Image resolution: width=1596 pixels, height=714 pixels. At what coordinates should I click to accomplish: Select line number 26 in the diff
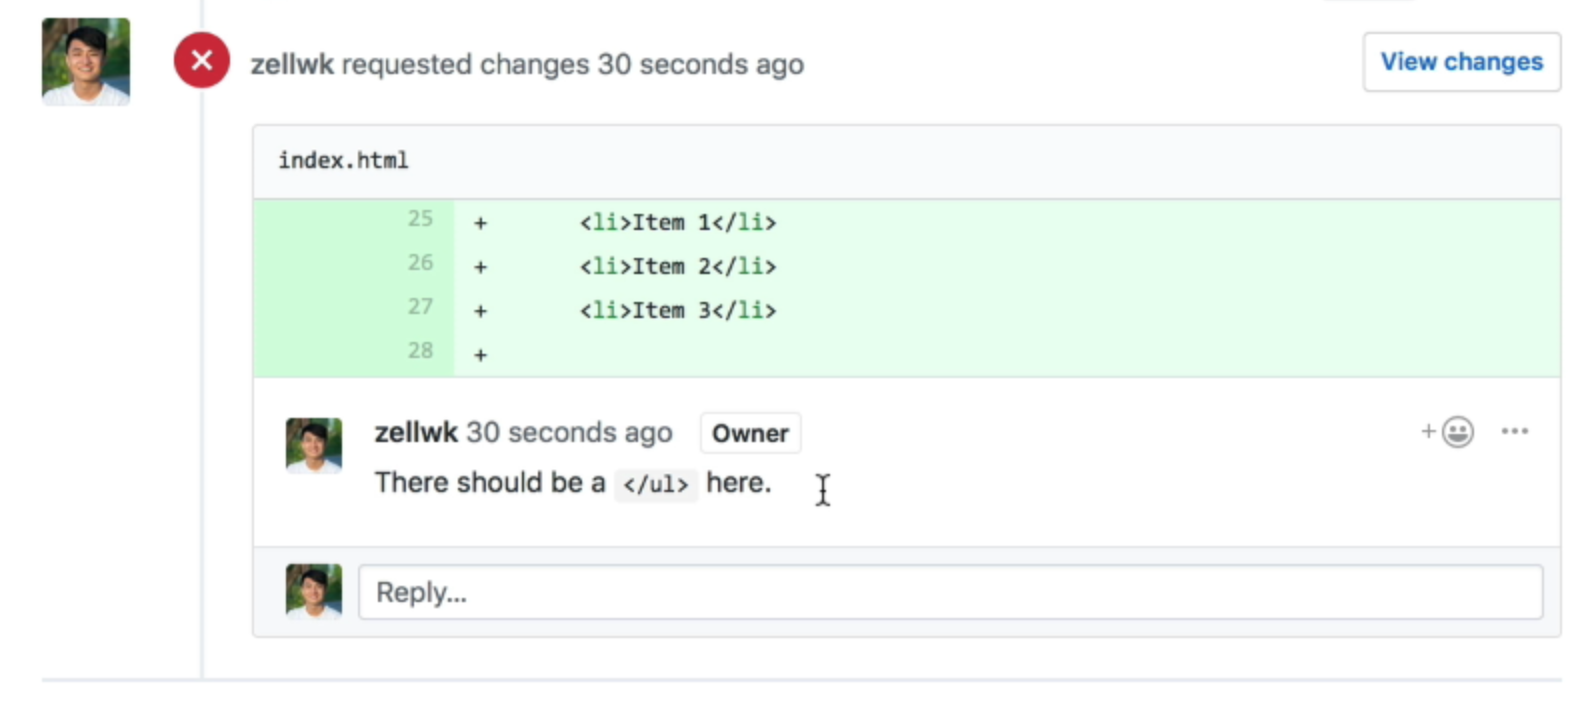tap(421, 263)
